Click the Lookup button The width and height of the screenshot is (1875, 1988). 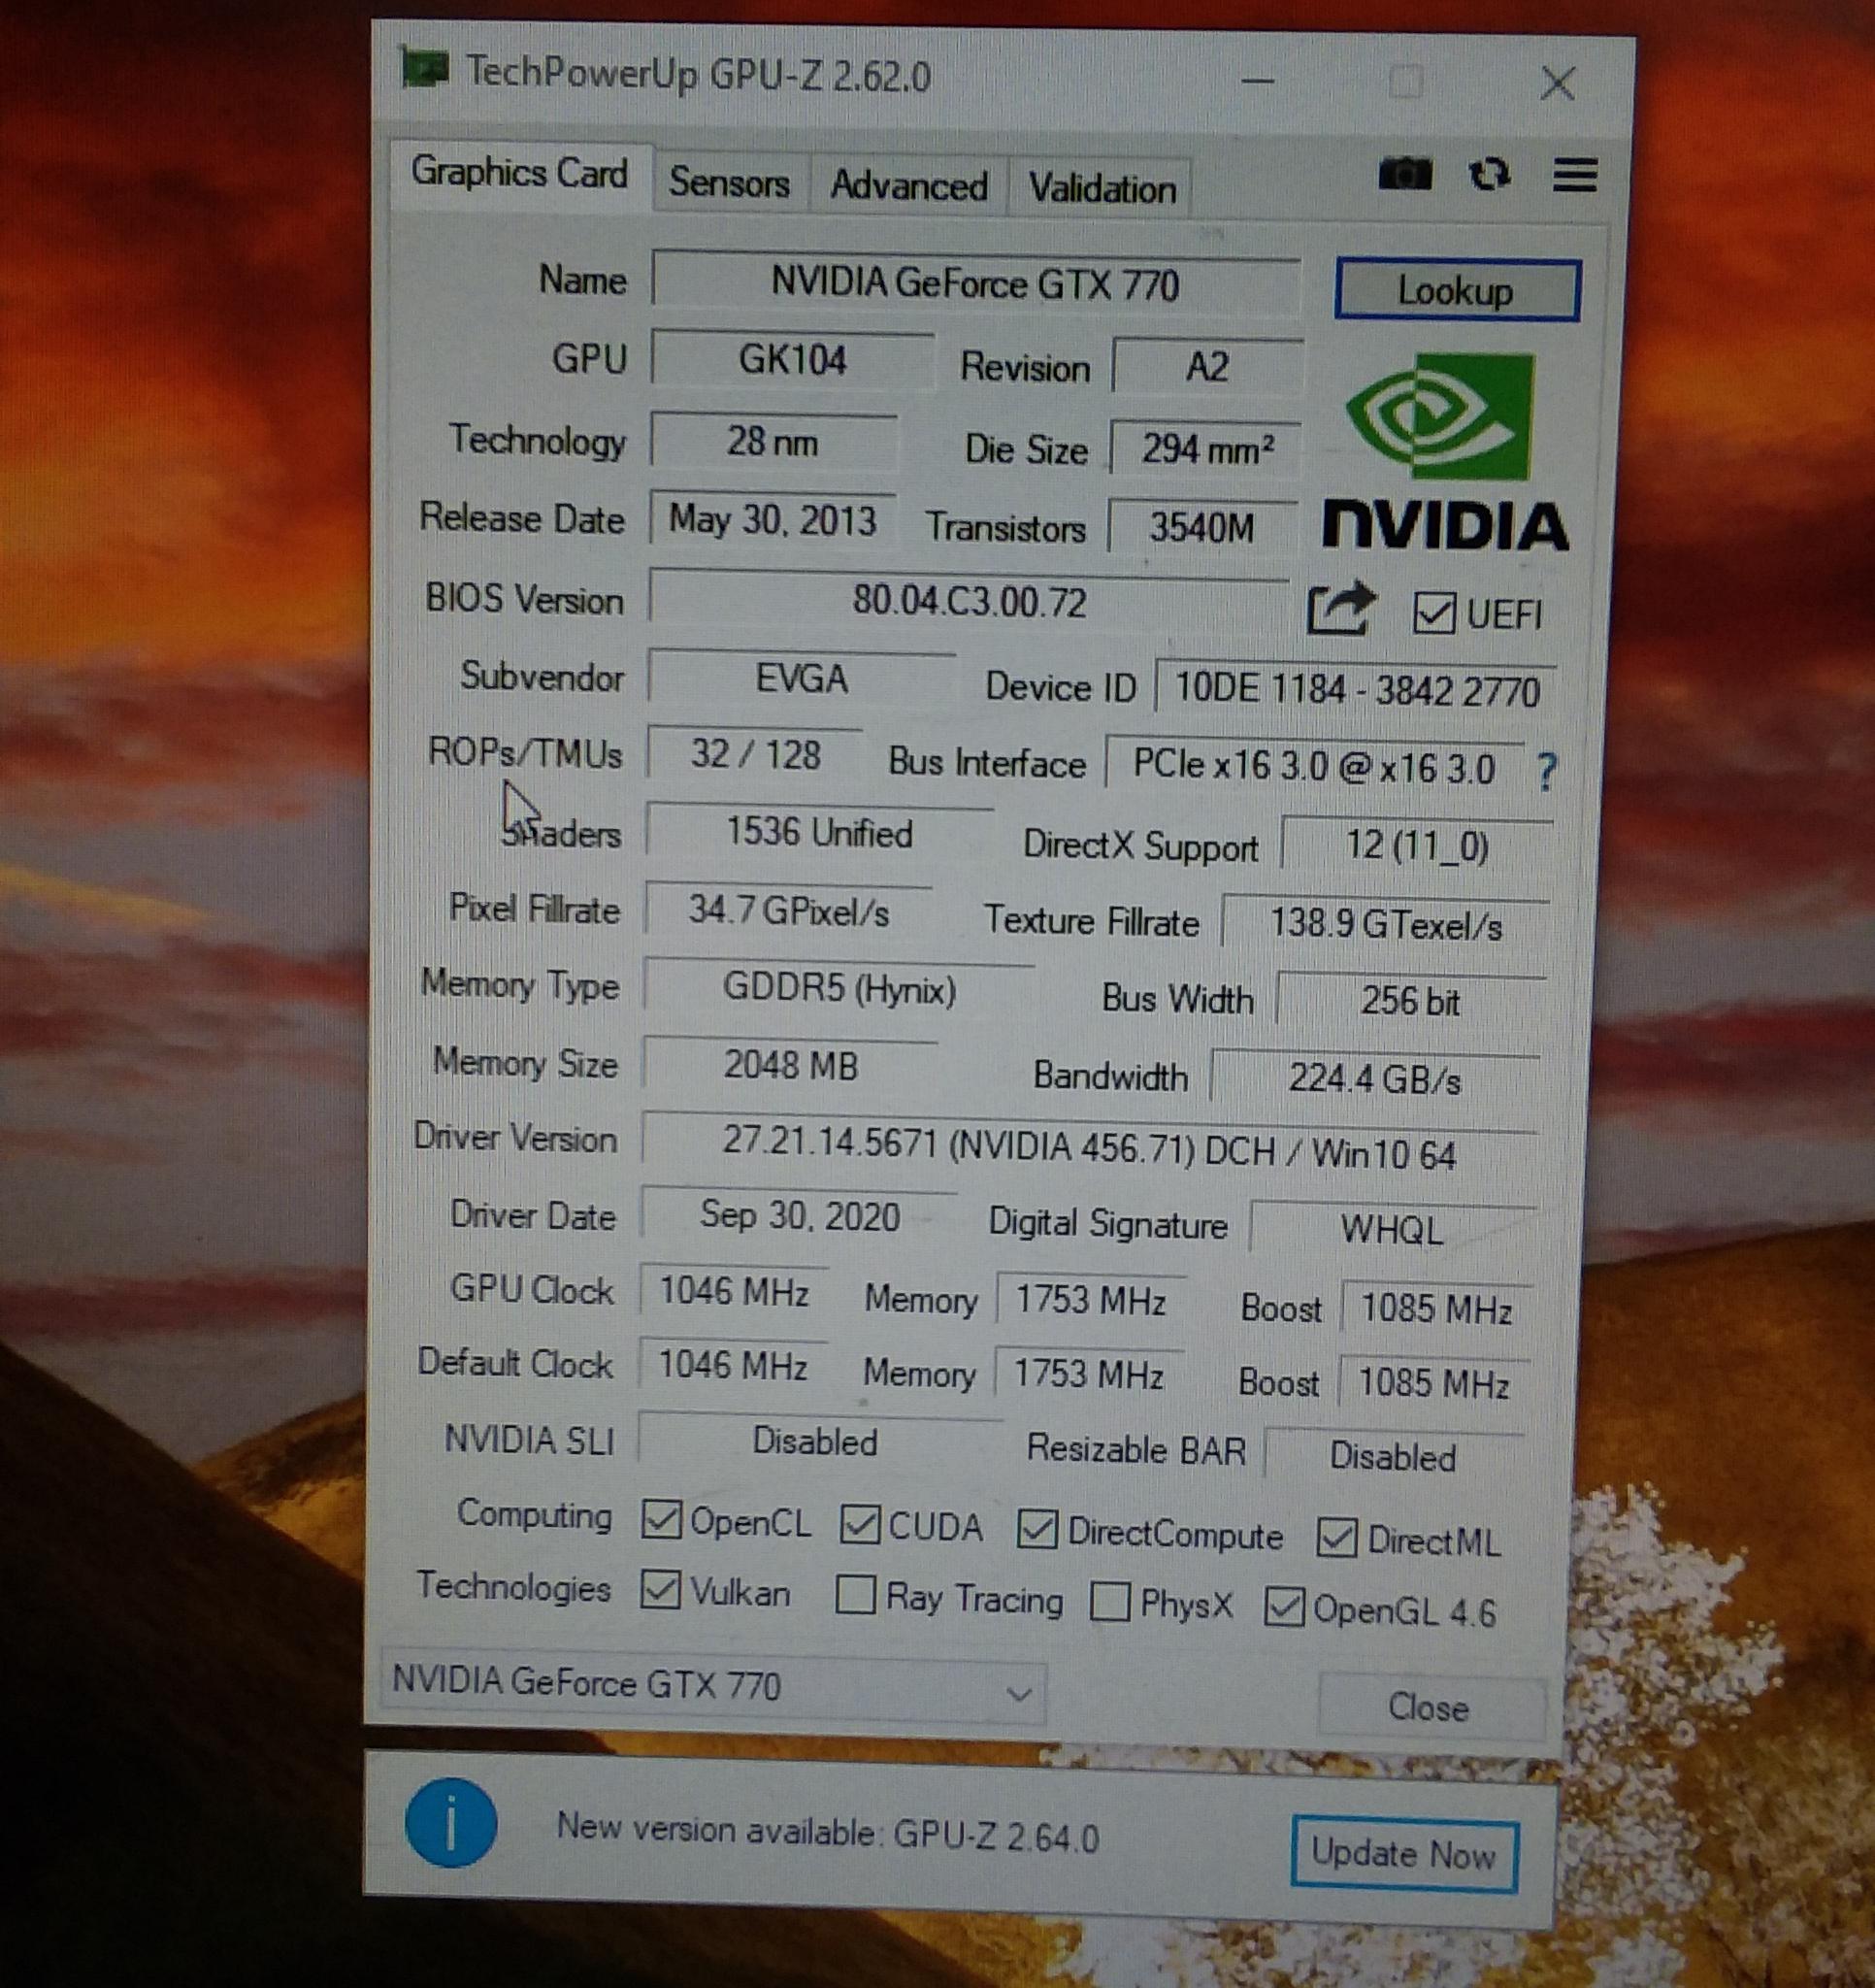[x=1457, y=291]
